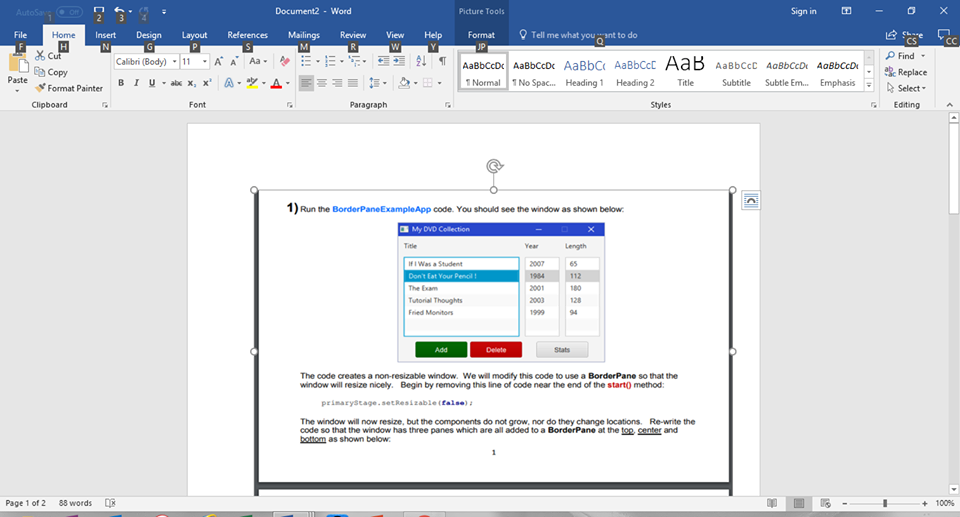Click the 88 words count

tap(75, 503)
